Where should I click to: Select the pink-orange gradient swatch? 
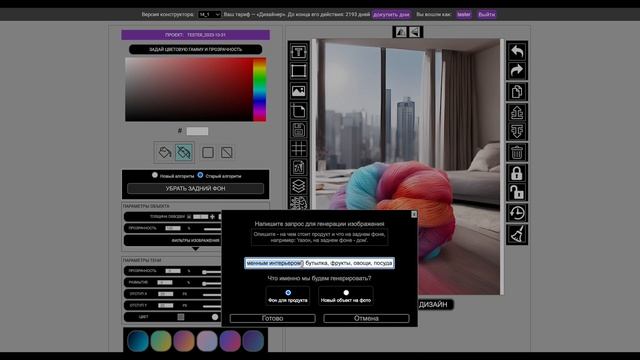(x=184, y=341)
